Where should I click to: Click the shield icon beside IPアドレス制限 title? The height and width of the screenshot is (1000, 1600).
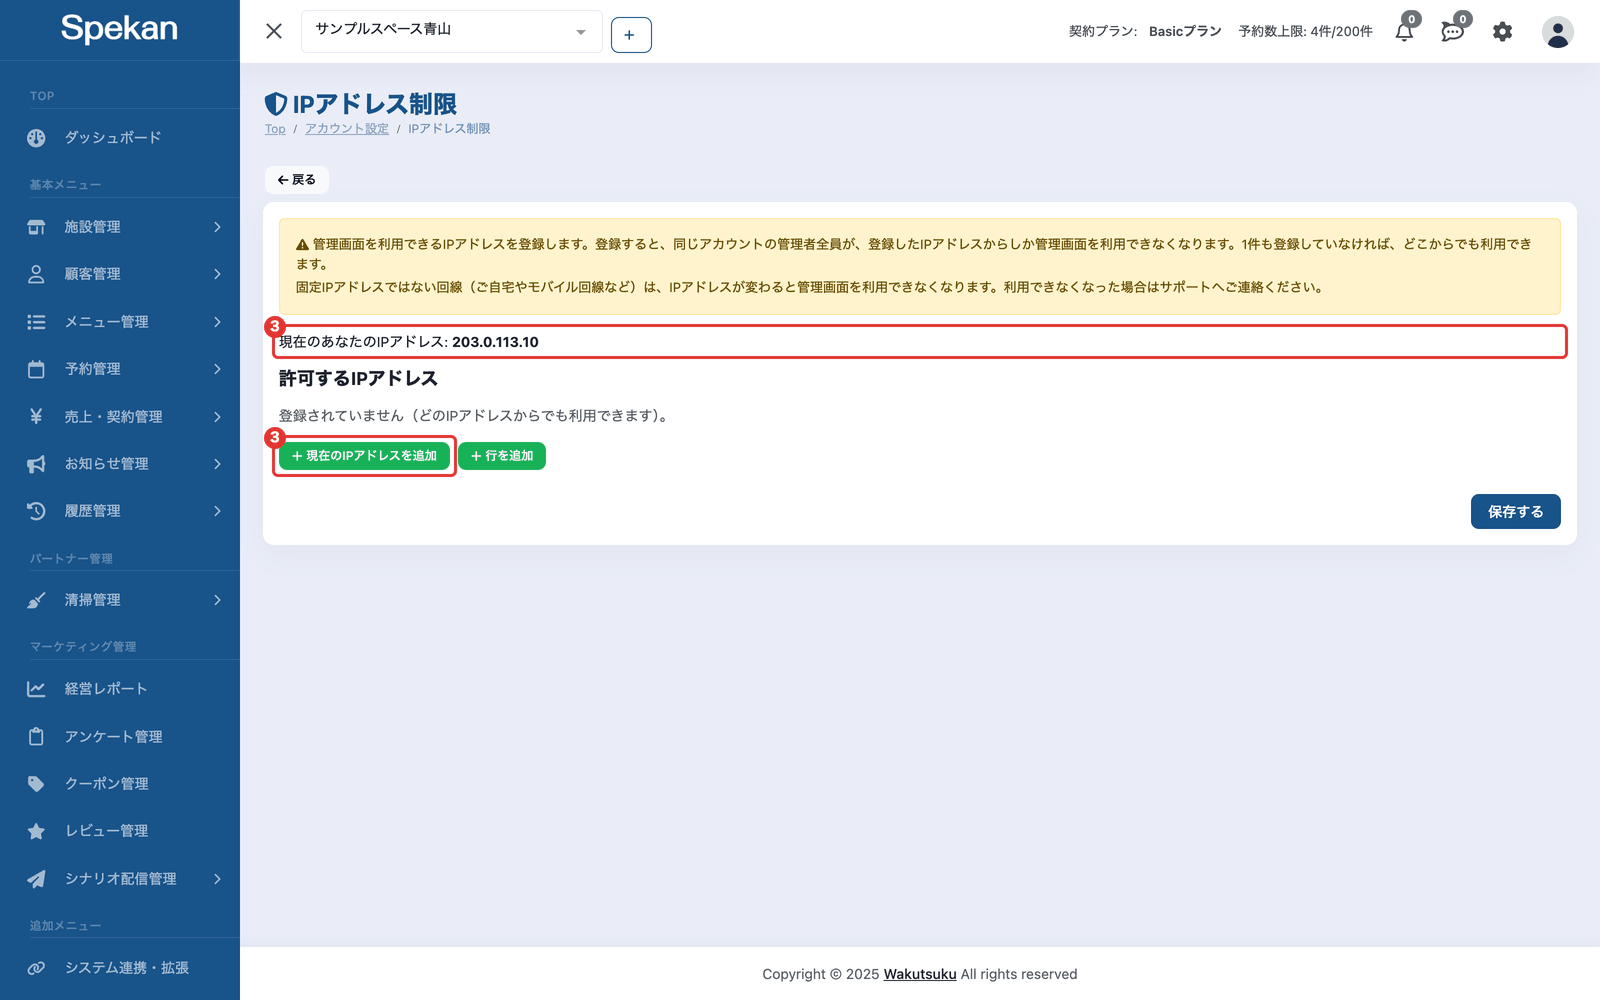276,104
